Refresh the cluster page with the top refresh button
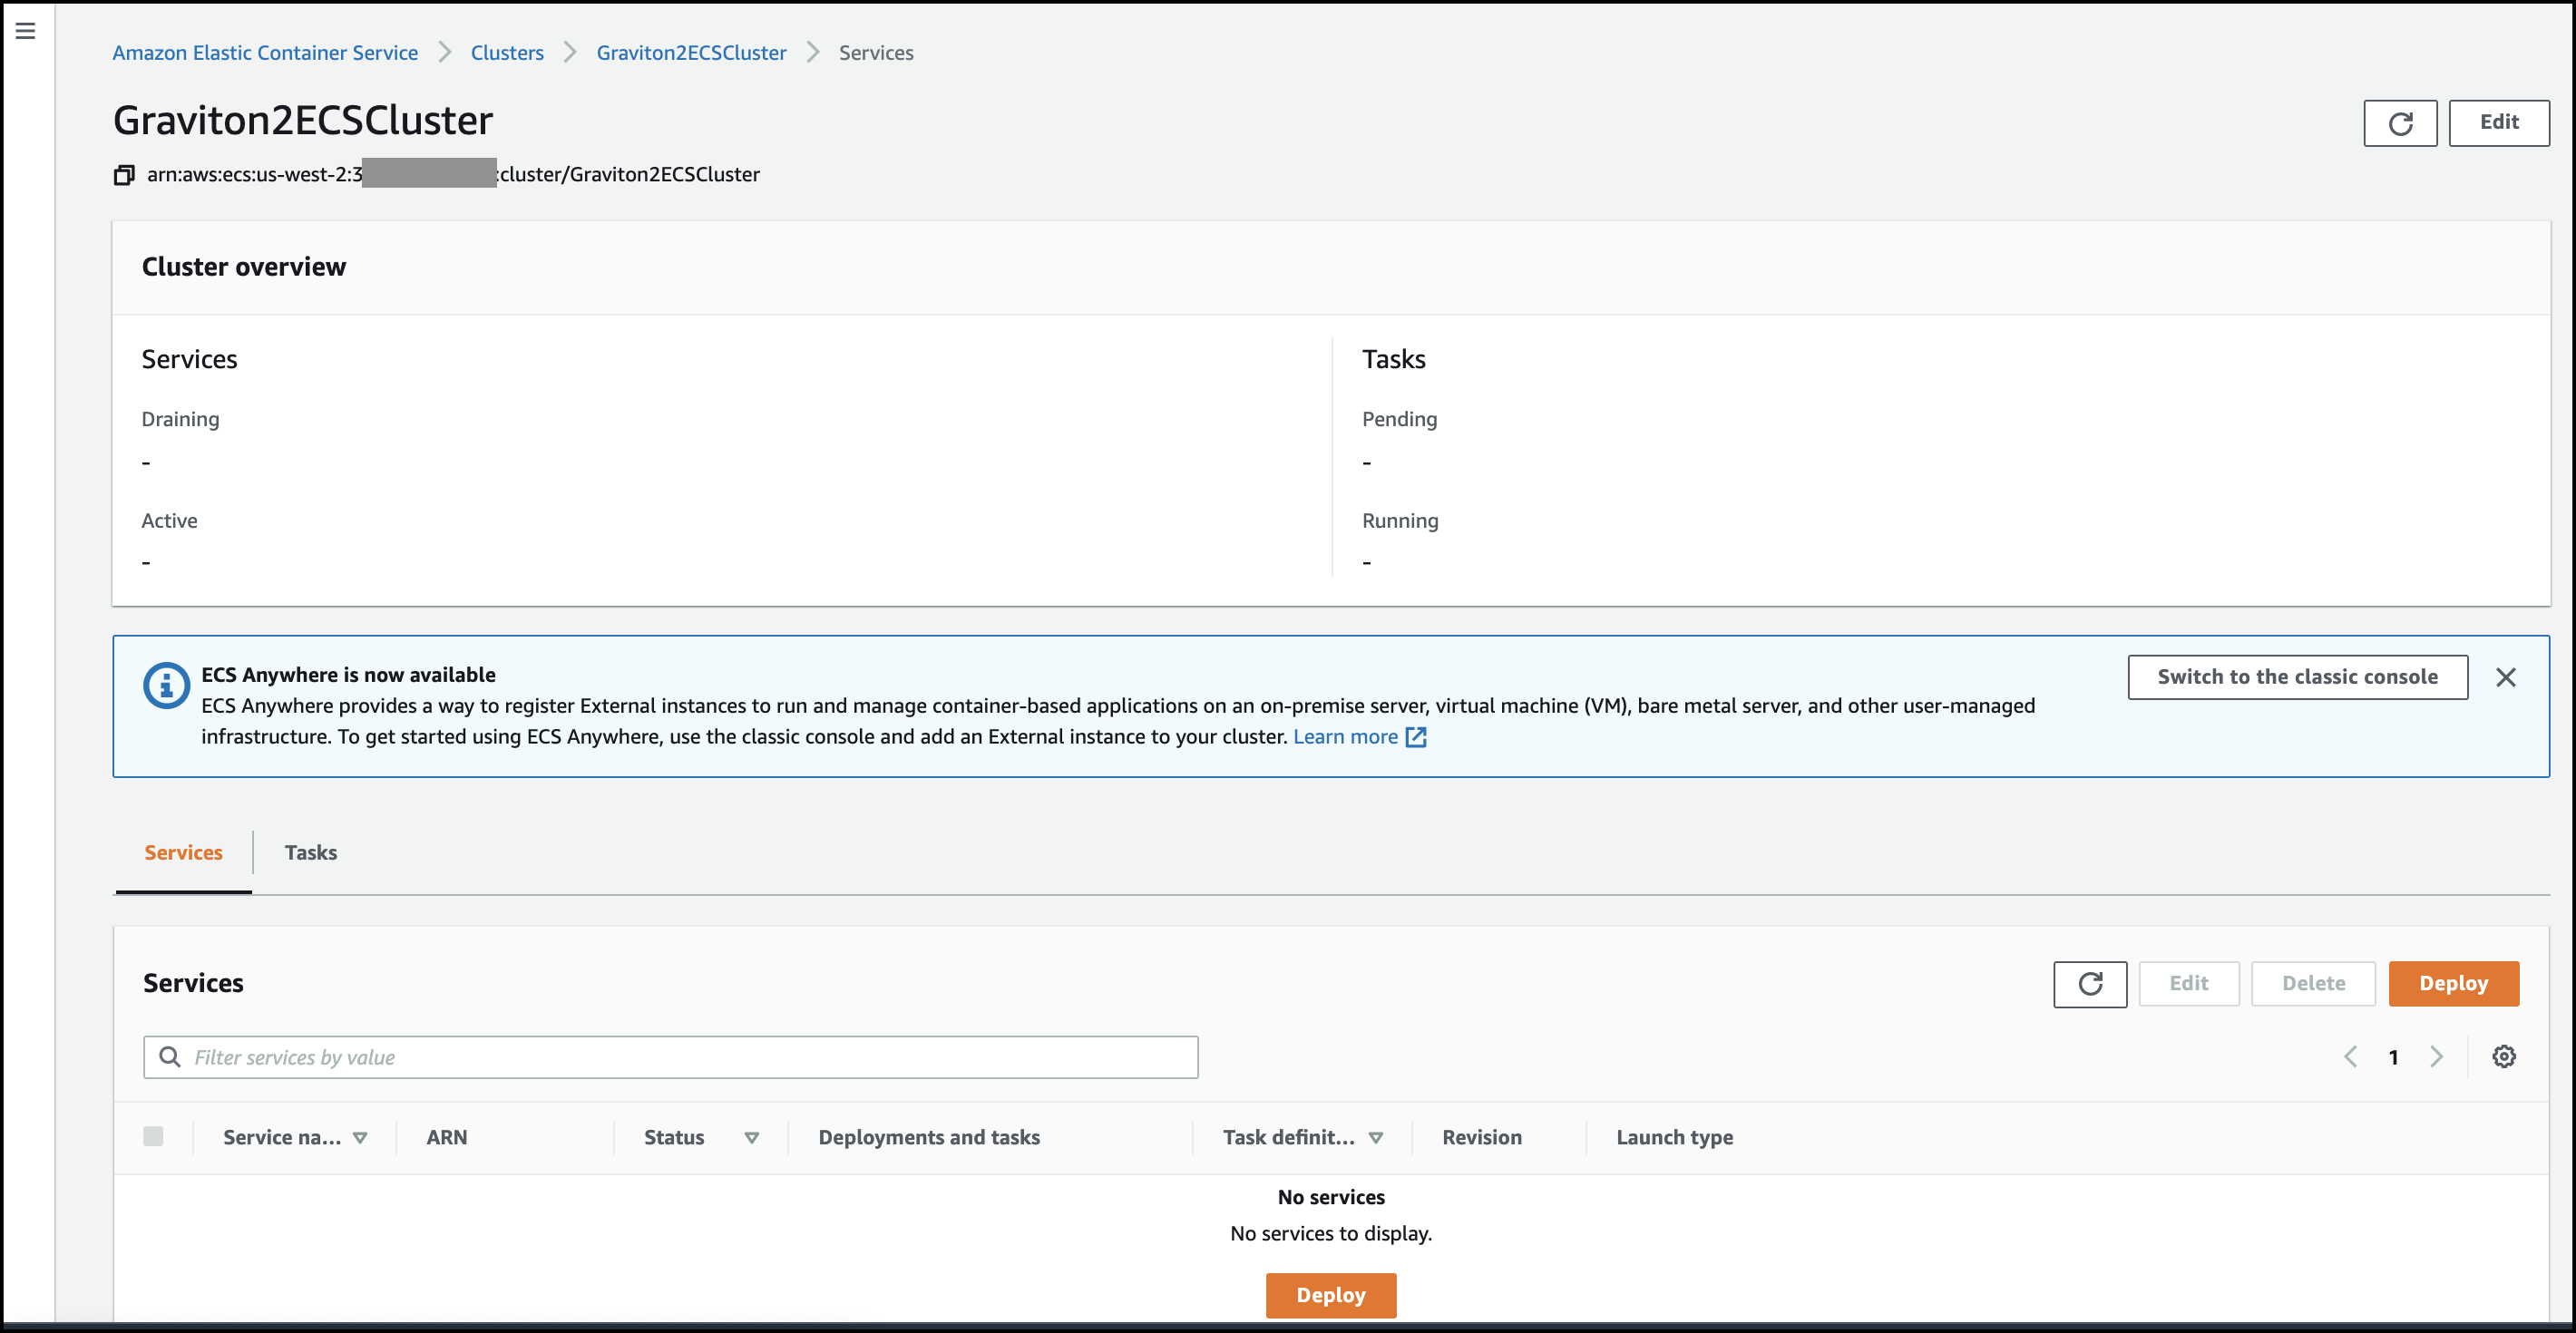This screenshot has width=2576, height=1333. point(2400,123)
